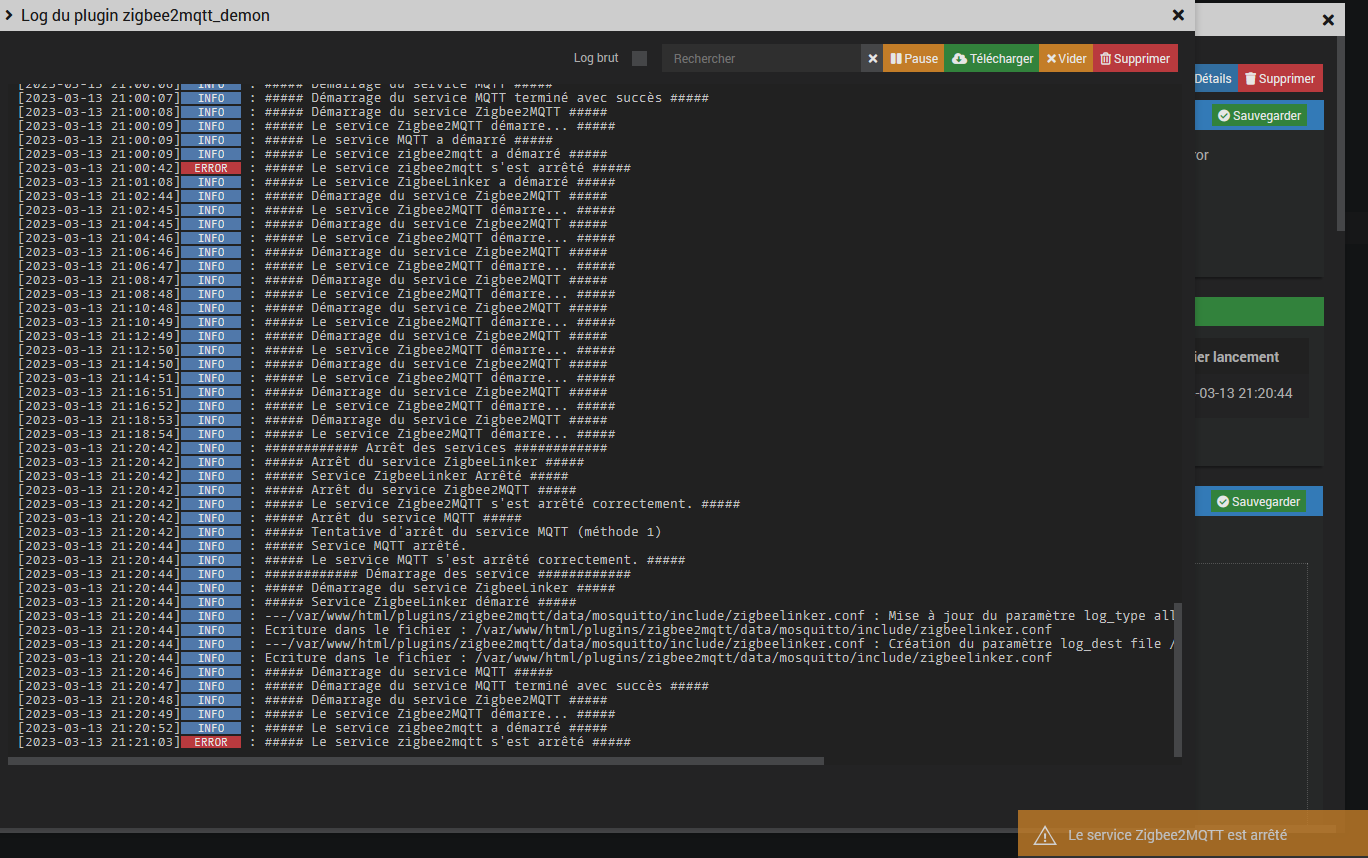Close the zigbee2mqtt_demon log dialog
Viewport: 1368px width, 858px height.
click(x=1178, y=15)
